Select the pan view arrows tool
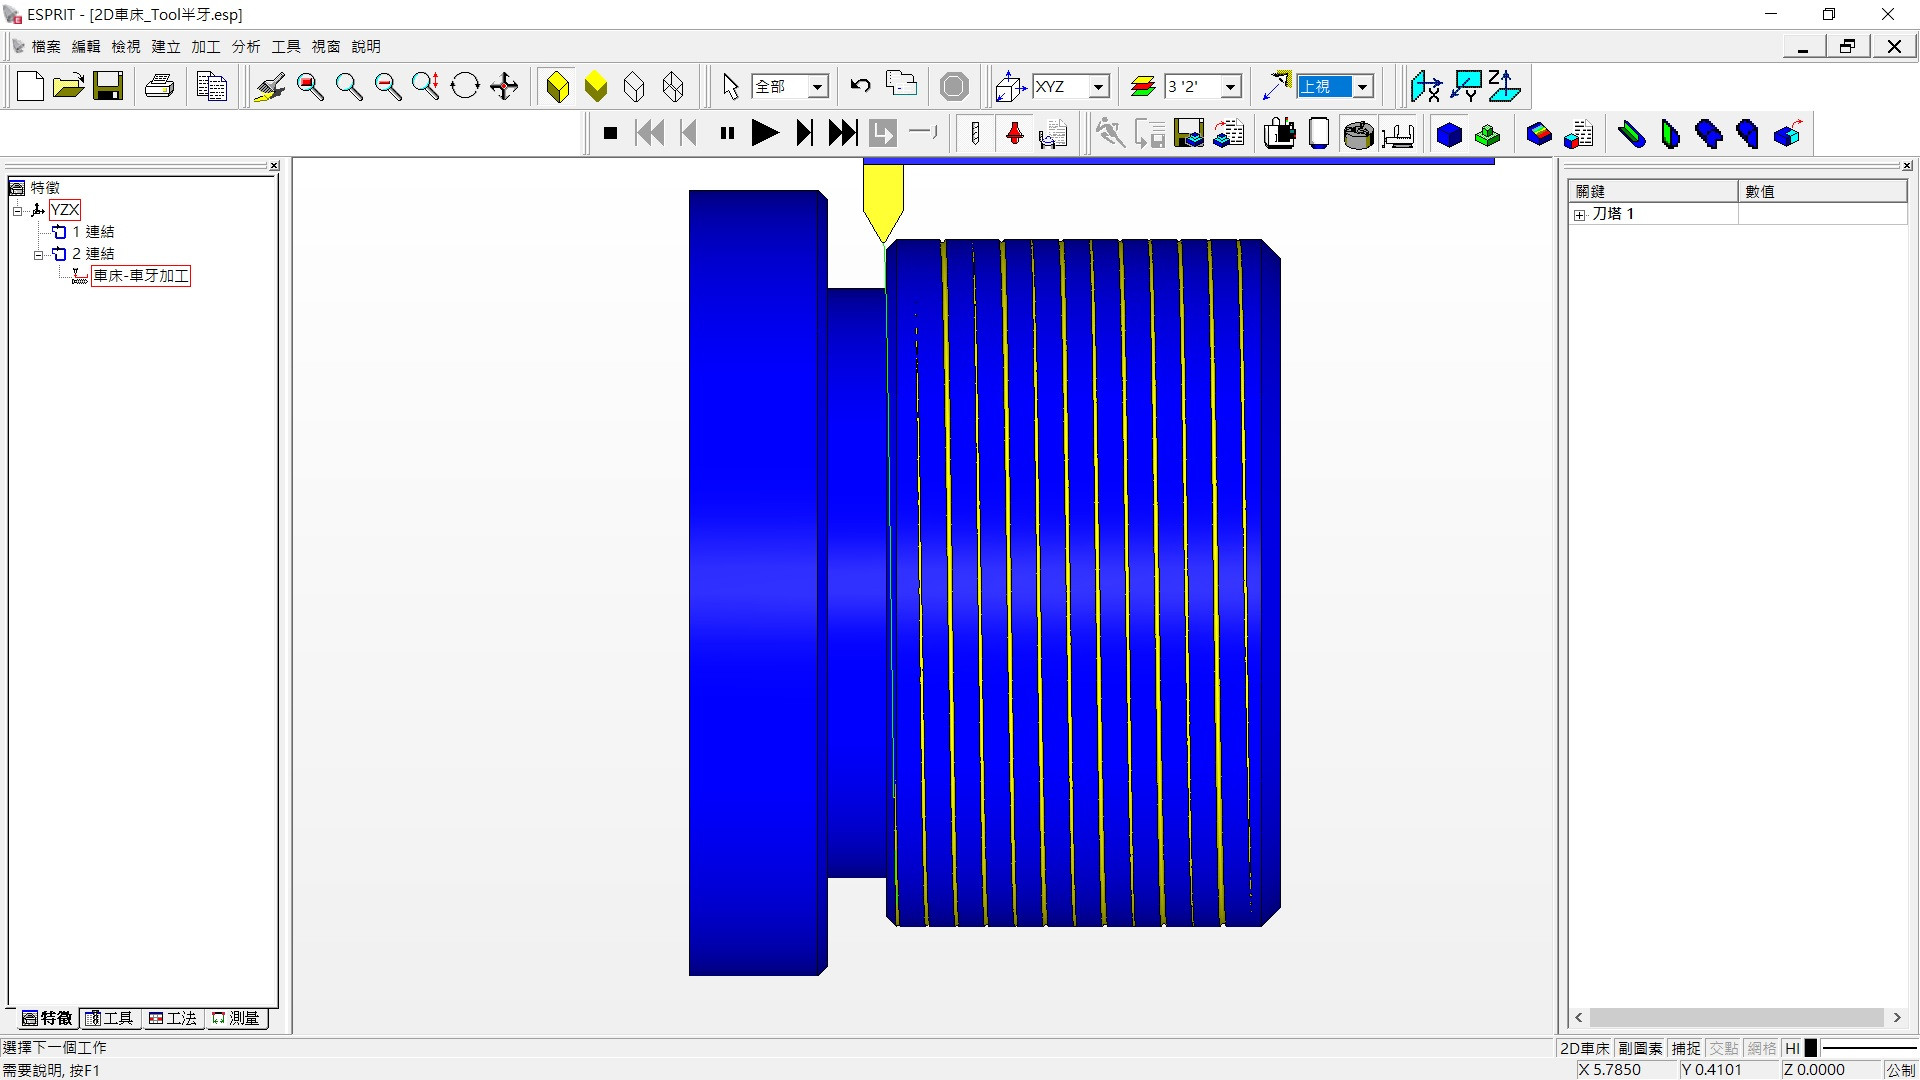1920x1080 pixels. [x=504, y=87]
